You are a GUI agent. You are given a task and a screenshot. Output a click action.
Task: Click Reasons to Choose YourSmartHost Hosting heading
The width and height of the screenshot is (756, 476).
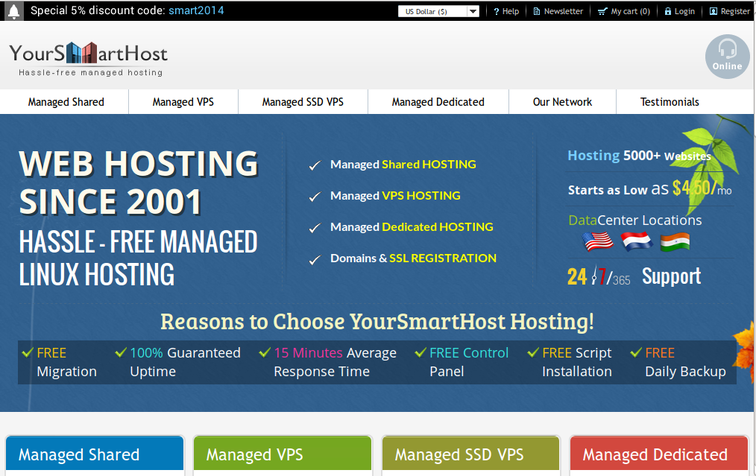click(x=377, y=322)
